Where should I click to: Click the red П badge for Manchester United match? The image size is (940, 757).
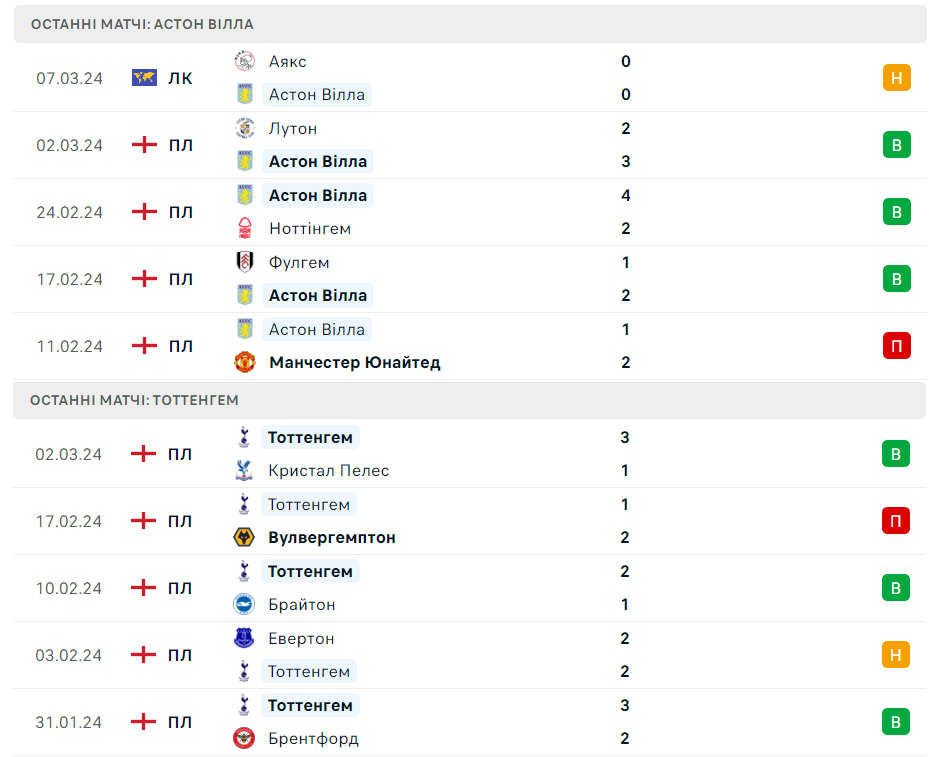point(897,346)
